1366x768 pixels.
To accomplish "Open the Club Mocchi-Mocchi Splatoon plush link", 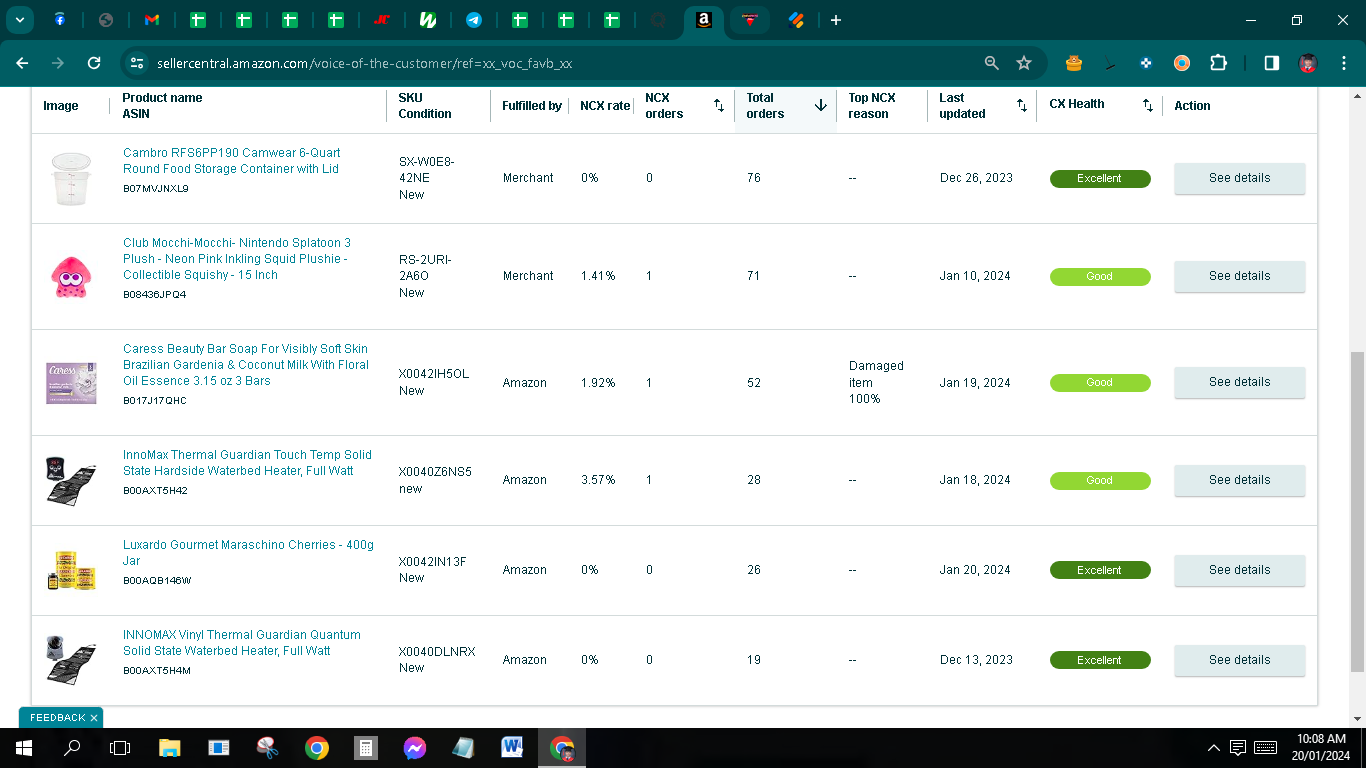I will pos(237,259).
